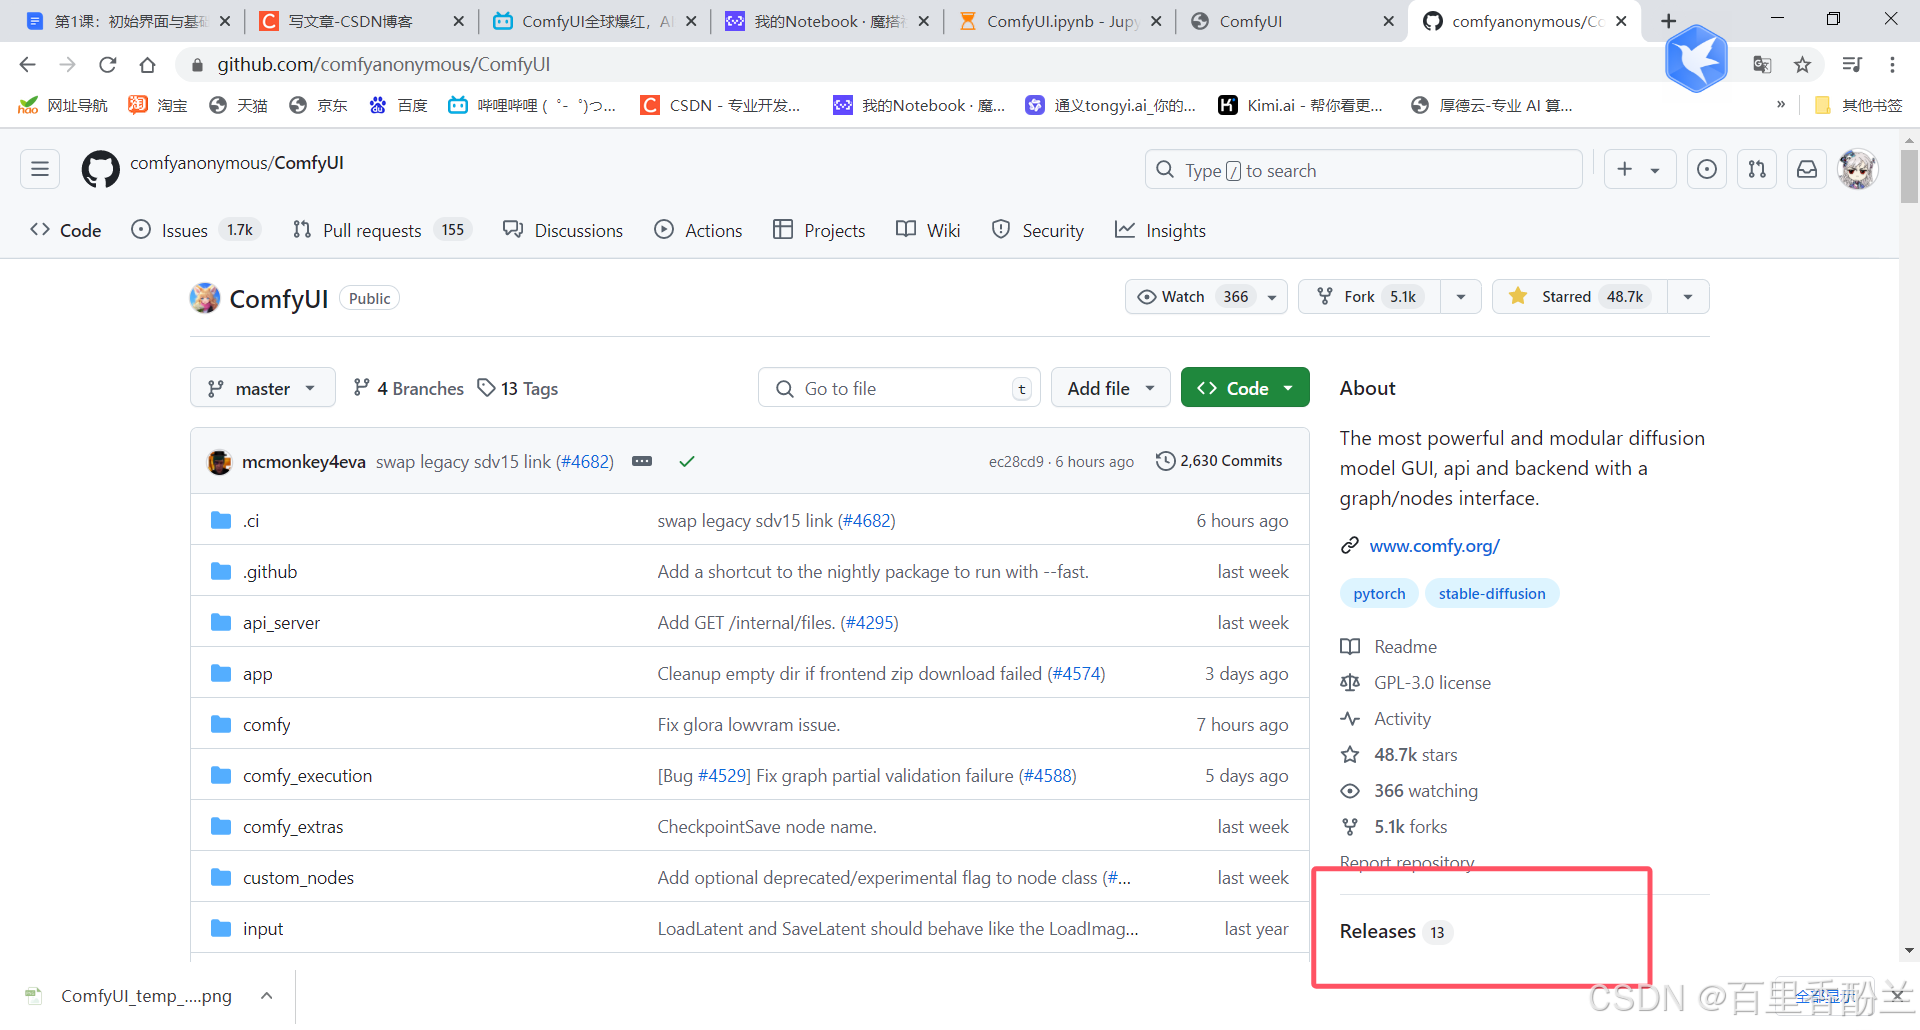Image resolution: width=1920 pixels, height=1030 pixels.
Task: Click the blue bird extension icon
Action: (1696, 59)
